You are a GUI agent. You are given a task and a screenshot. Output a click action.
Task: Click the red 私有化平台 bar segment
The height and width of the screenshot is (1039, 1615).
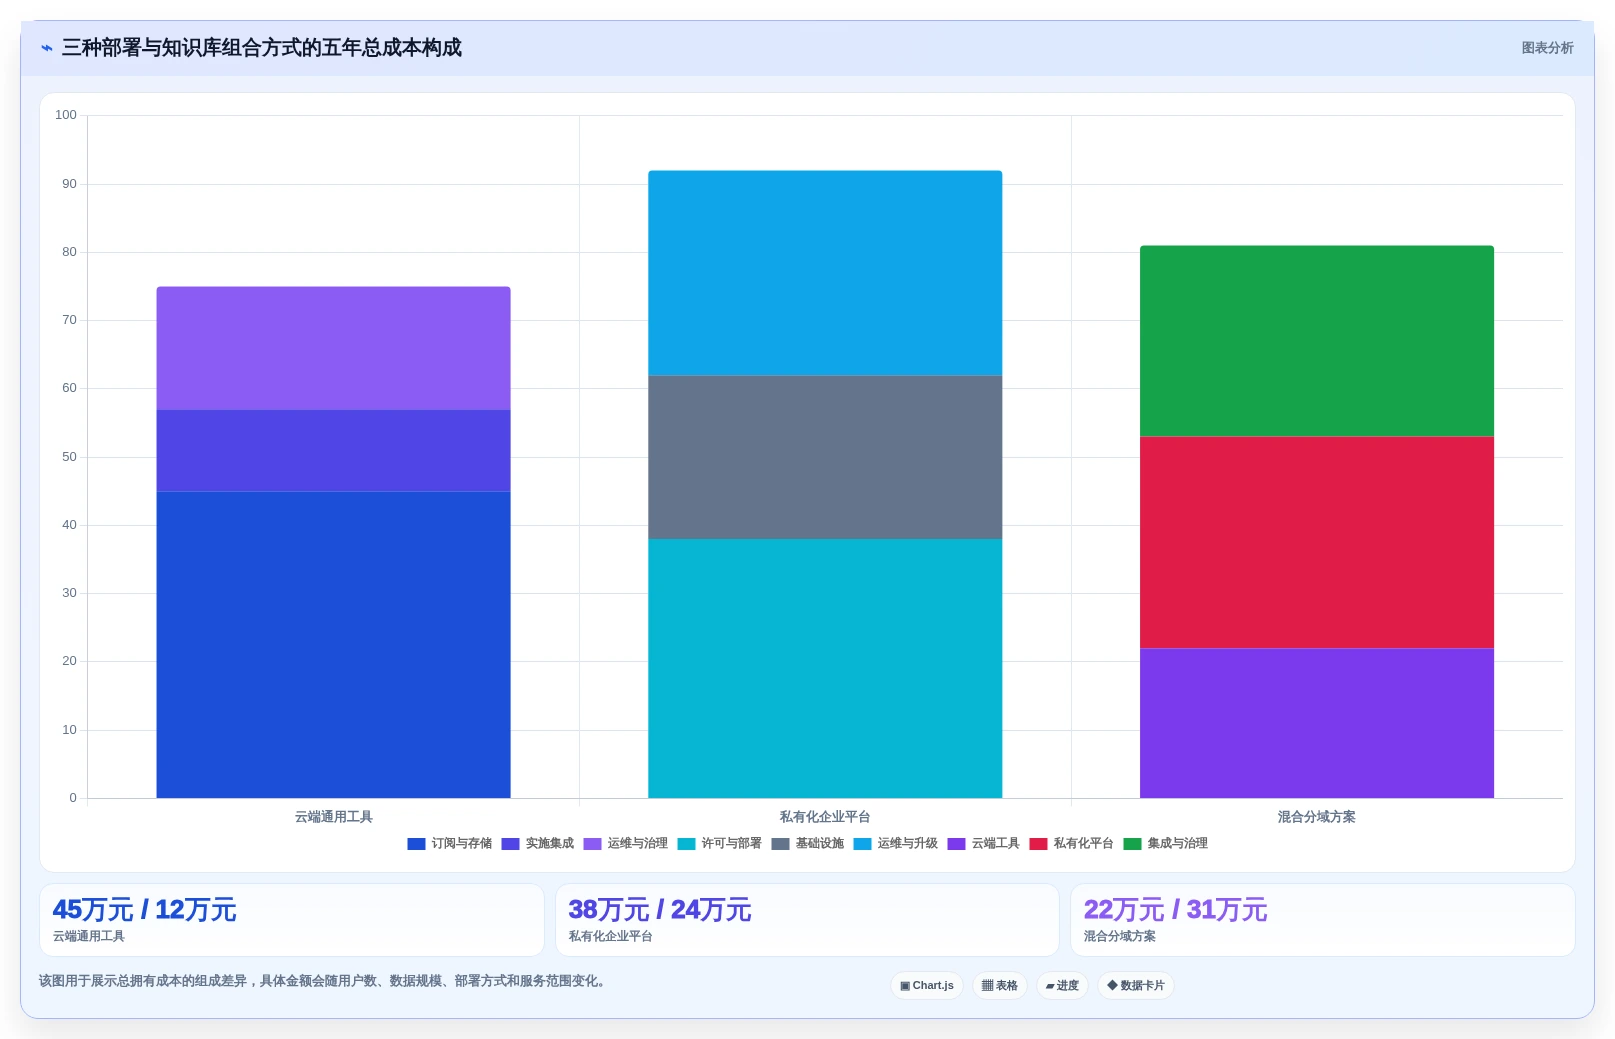[x=1317, y=543]
